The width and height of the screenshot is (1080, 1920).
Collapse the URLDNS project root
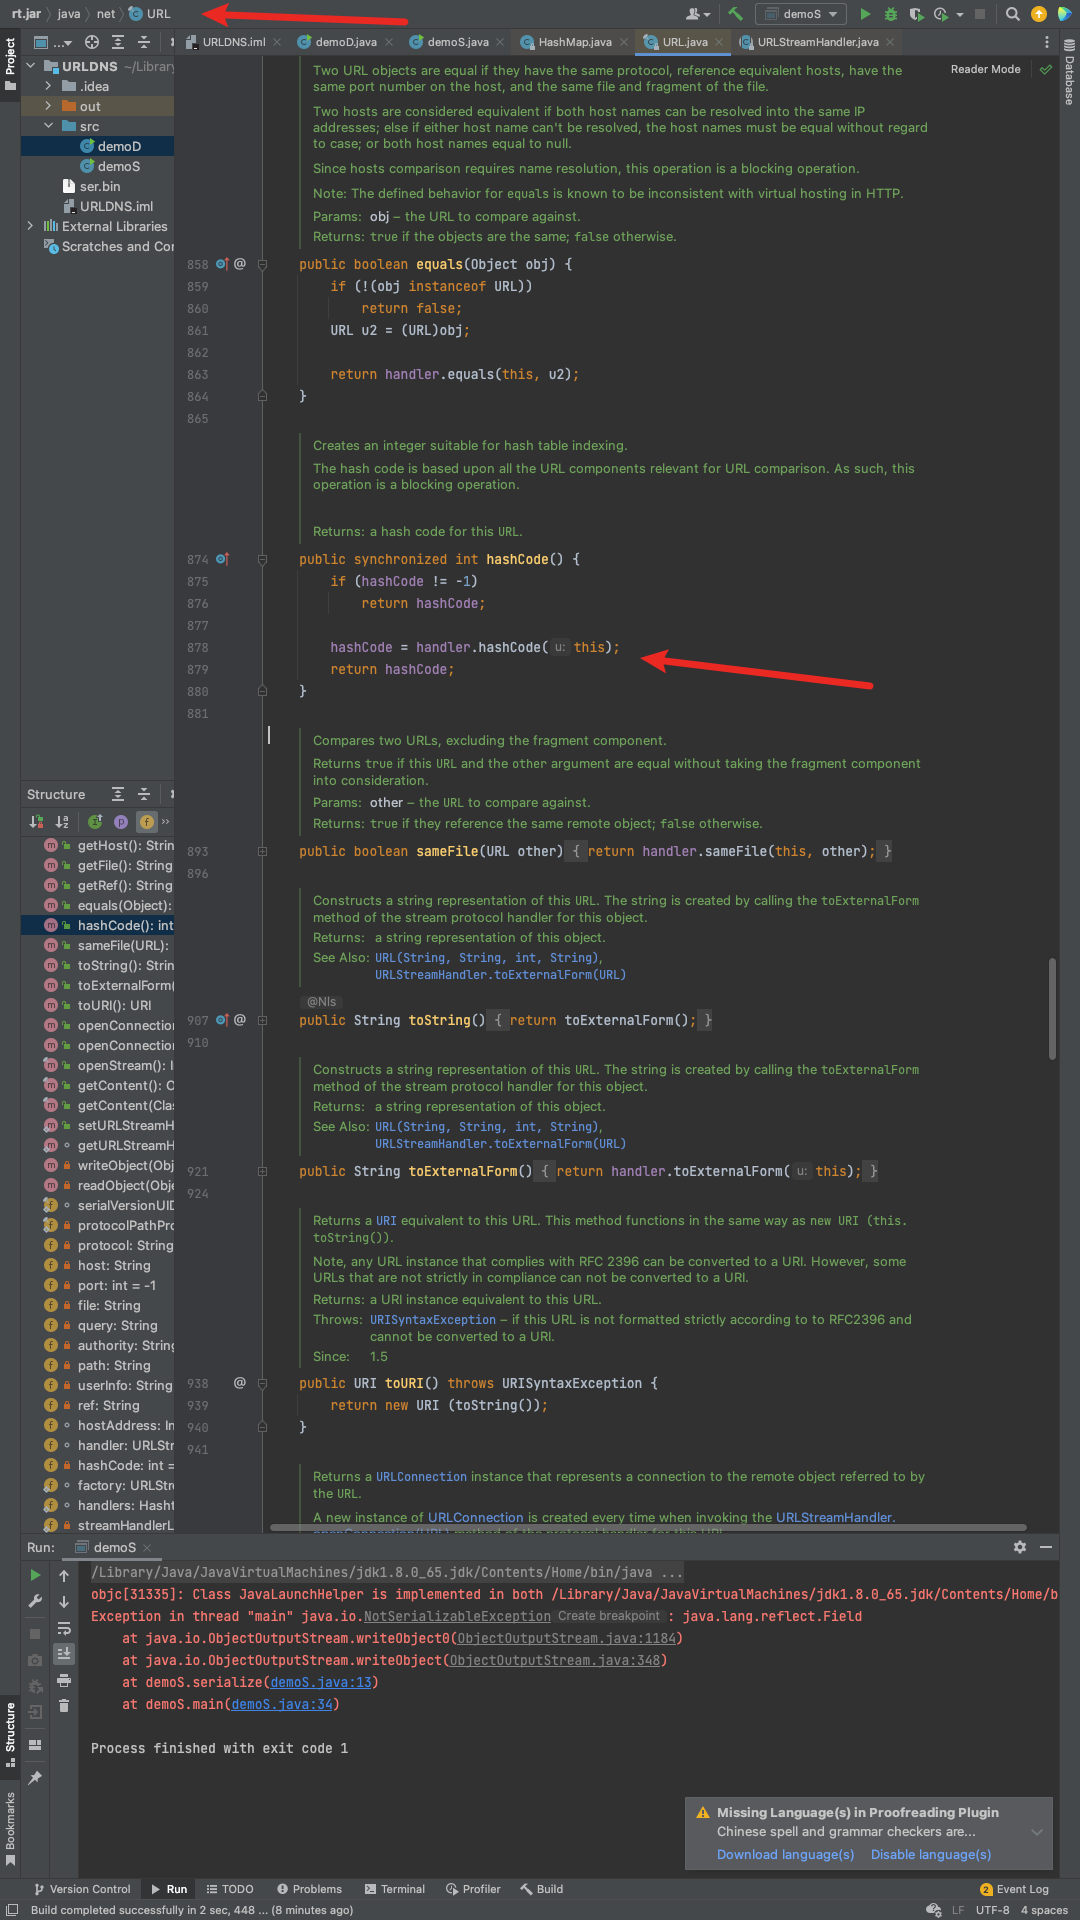[x=30, y=66]
